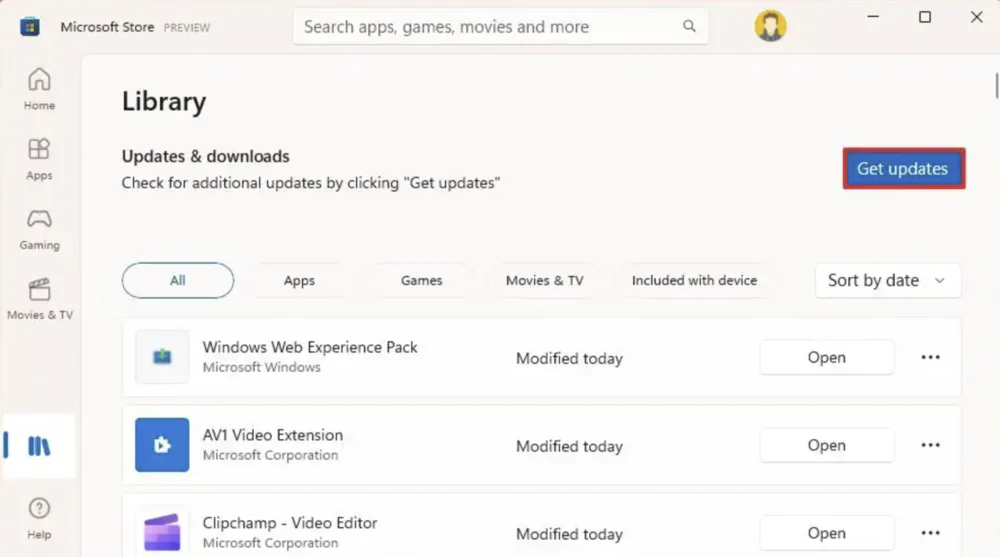Filter library by Apps
Screen dimensions: 1000x557
click(x=299, y=280)
